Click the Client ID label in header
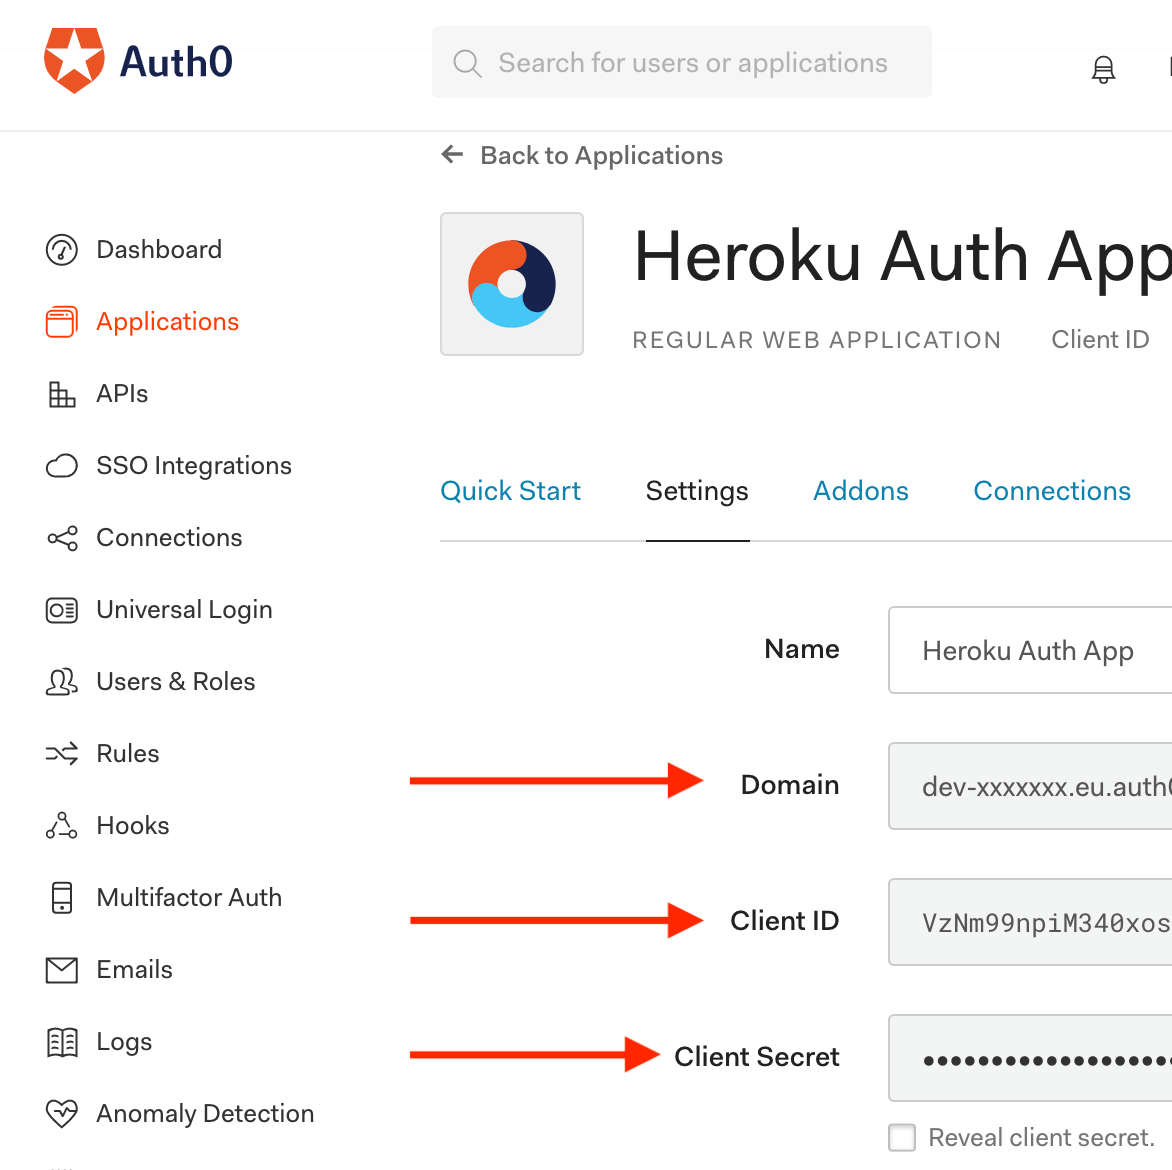The width and height of the screenshot is (1172, 1170). click(x=1100, y=340)
